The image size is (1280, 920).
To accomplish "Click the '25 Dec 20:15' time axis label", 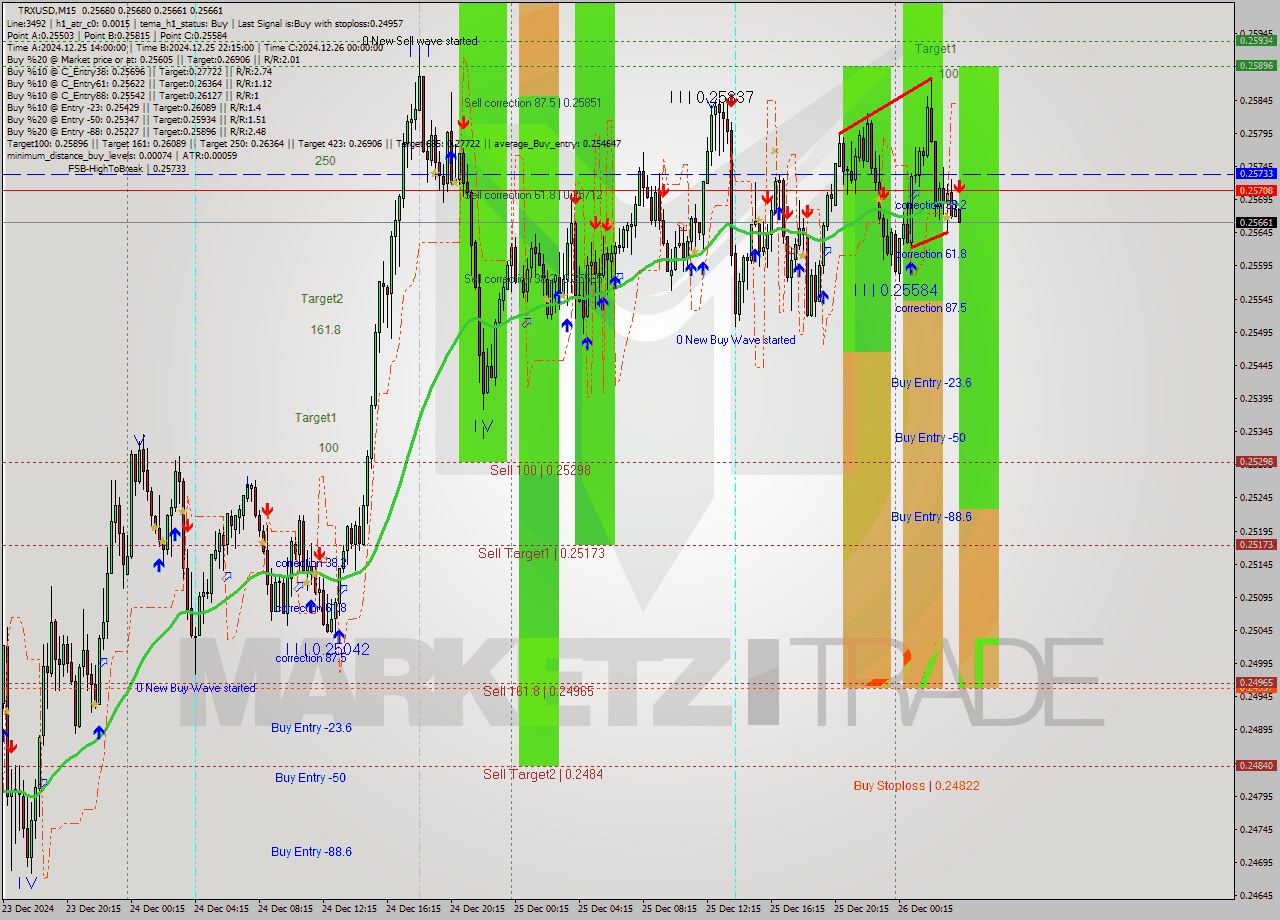I will (x=861, y=909).
